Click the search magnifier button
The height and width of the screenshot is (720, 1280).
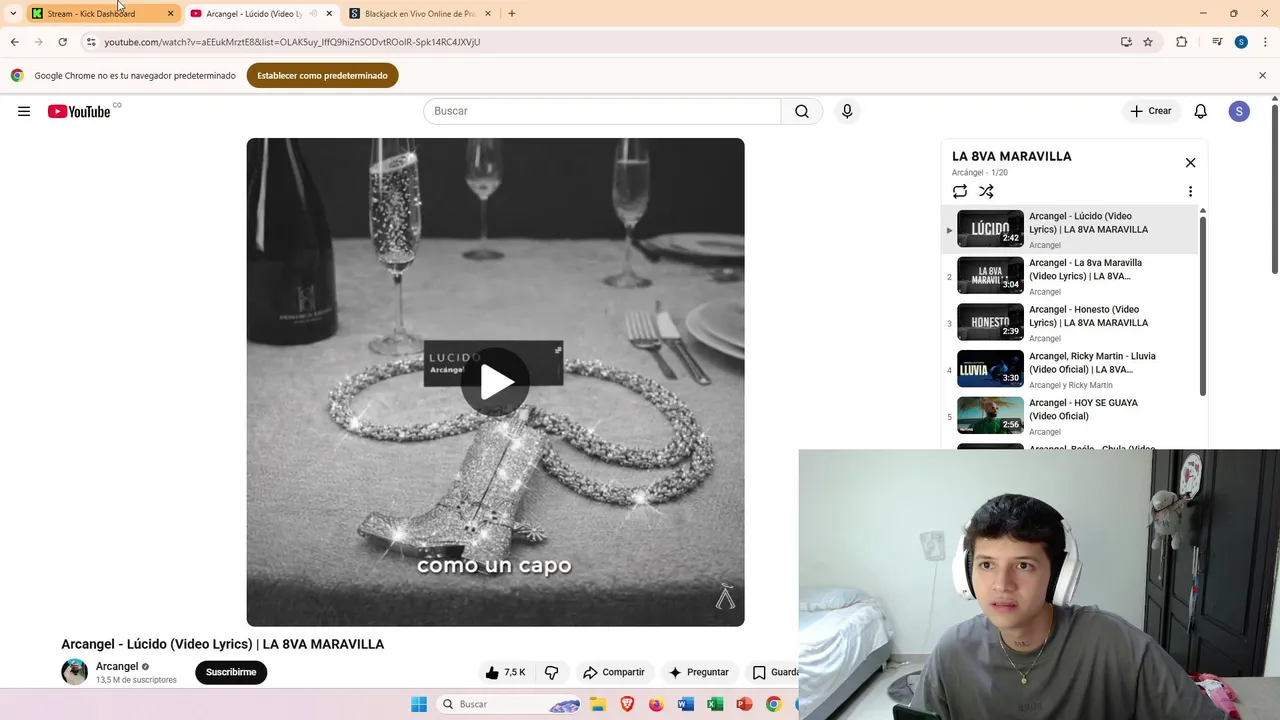[x=802, y=111]
